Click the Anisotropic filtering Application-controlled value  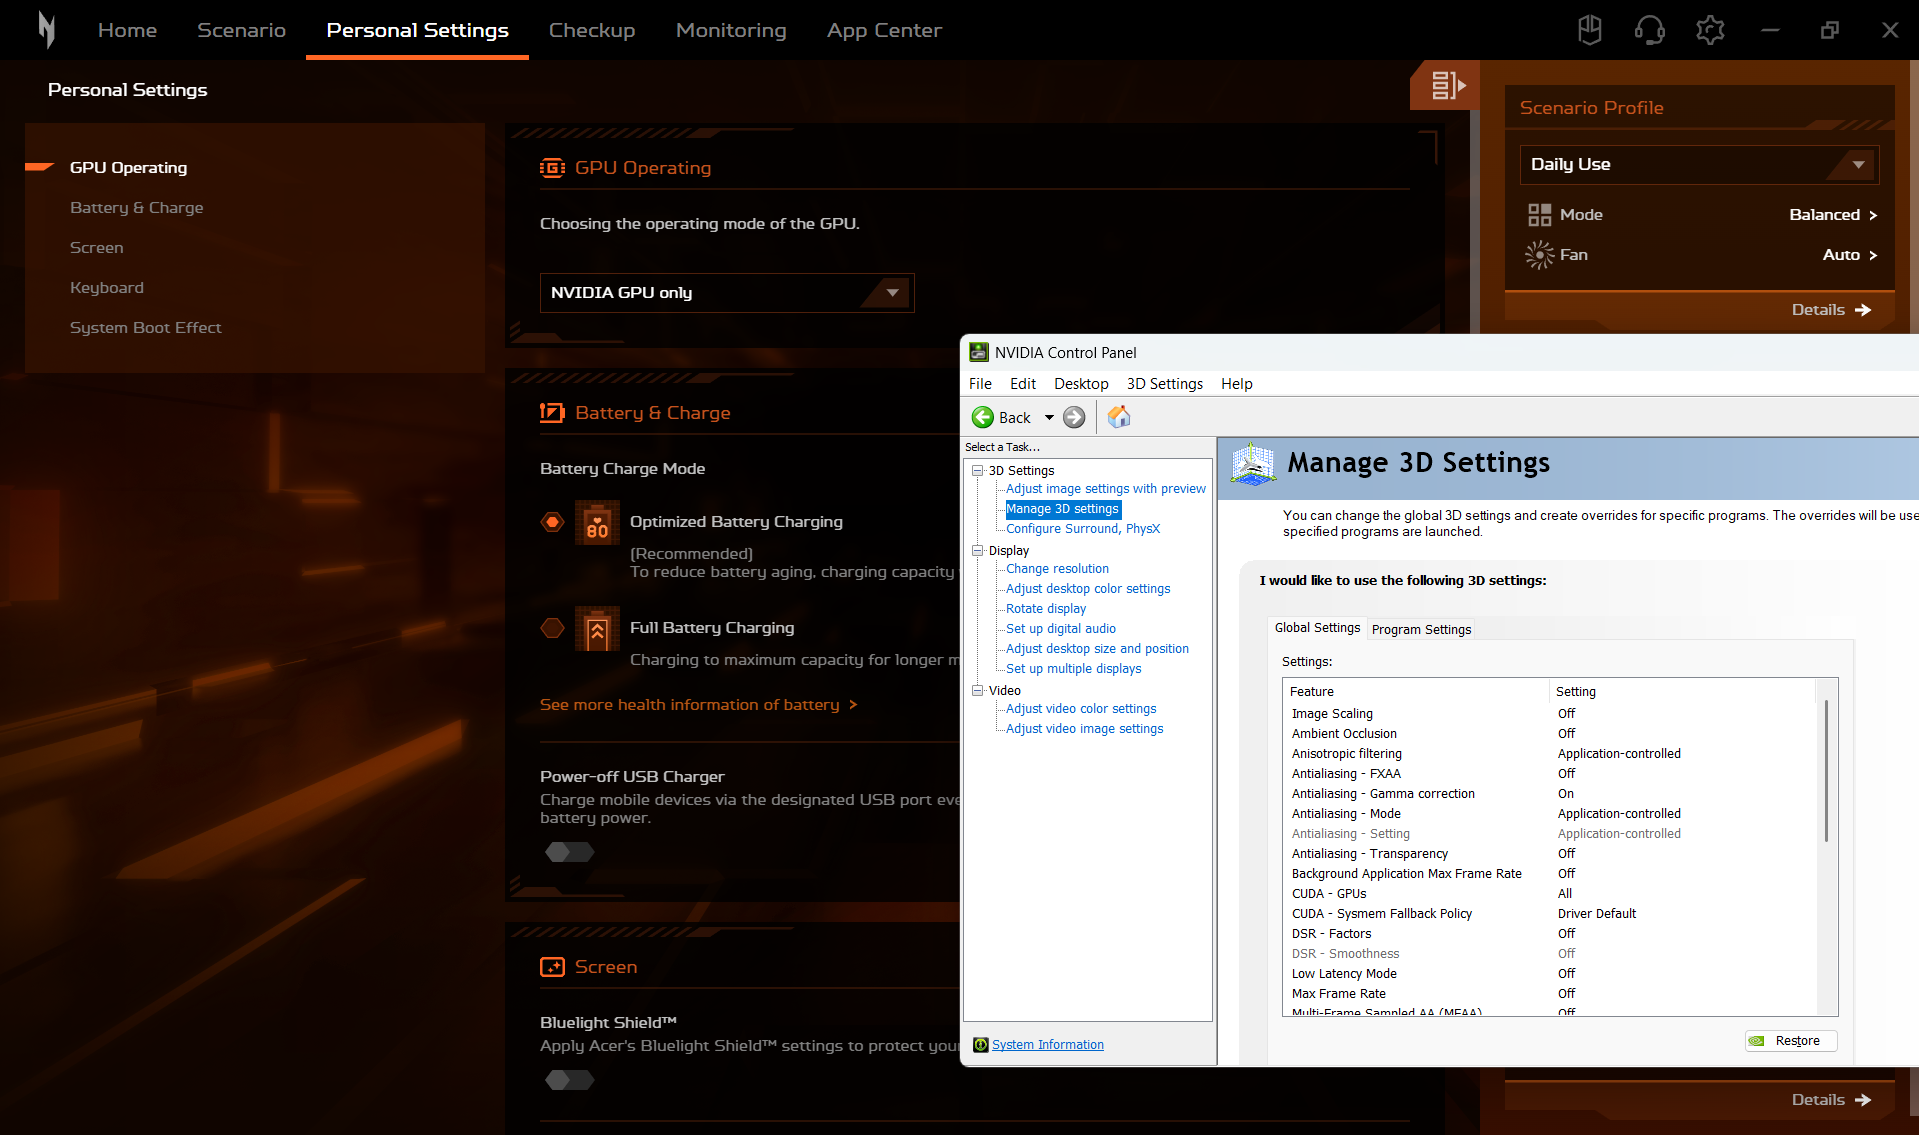pos(1619,754)
